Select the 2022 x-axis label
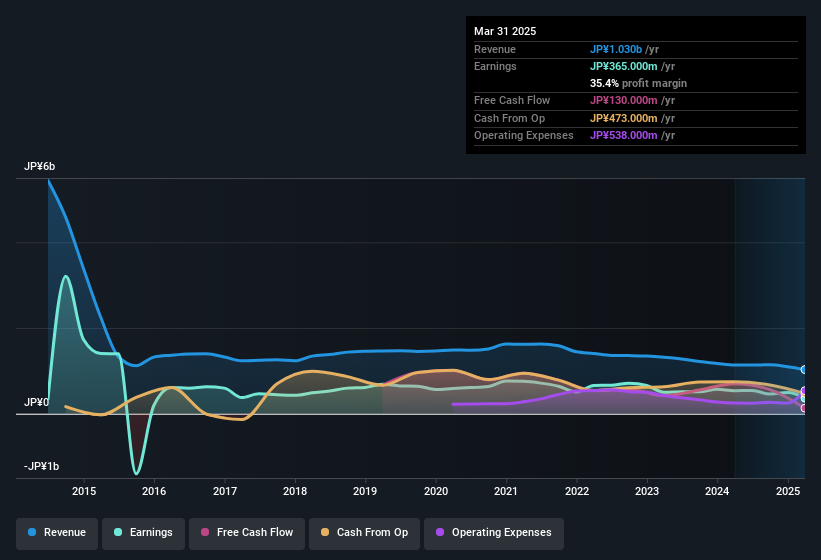Image resolution: width=821 pixels, height=560 pixels. pyautogui.click(x=576, y=491)
